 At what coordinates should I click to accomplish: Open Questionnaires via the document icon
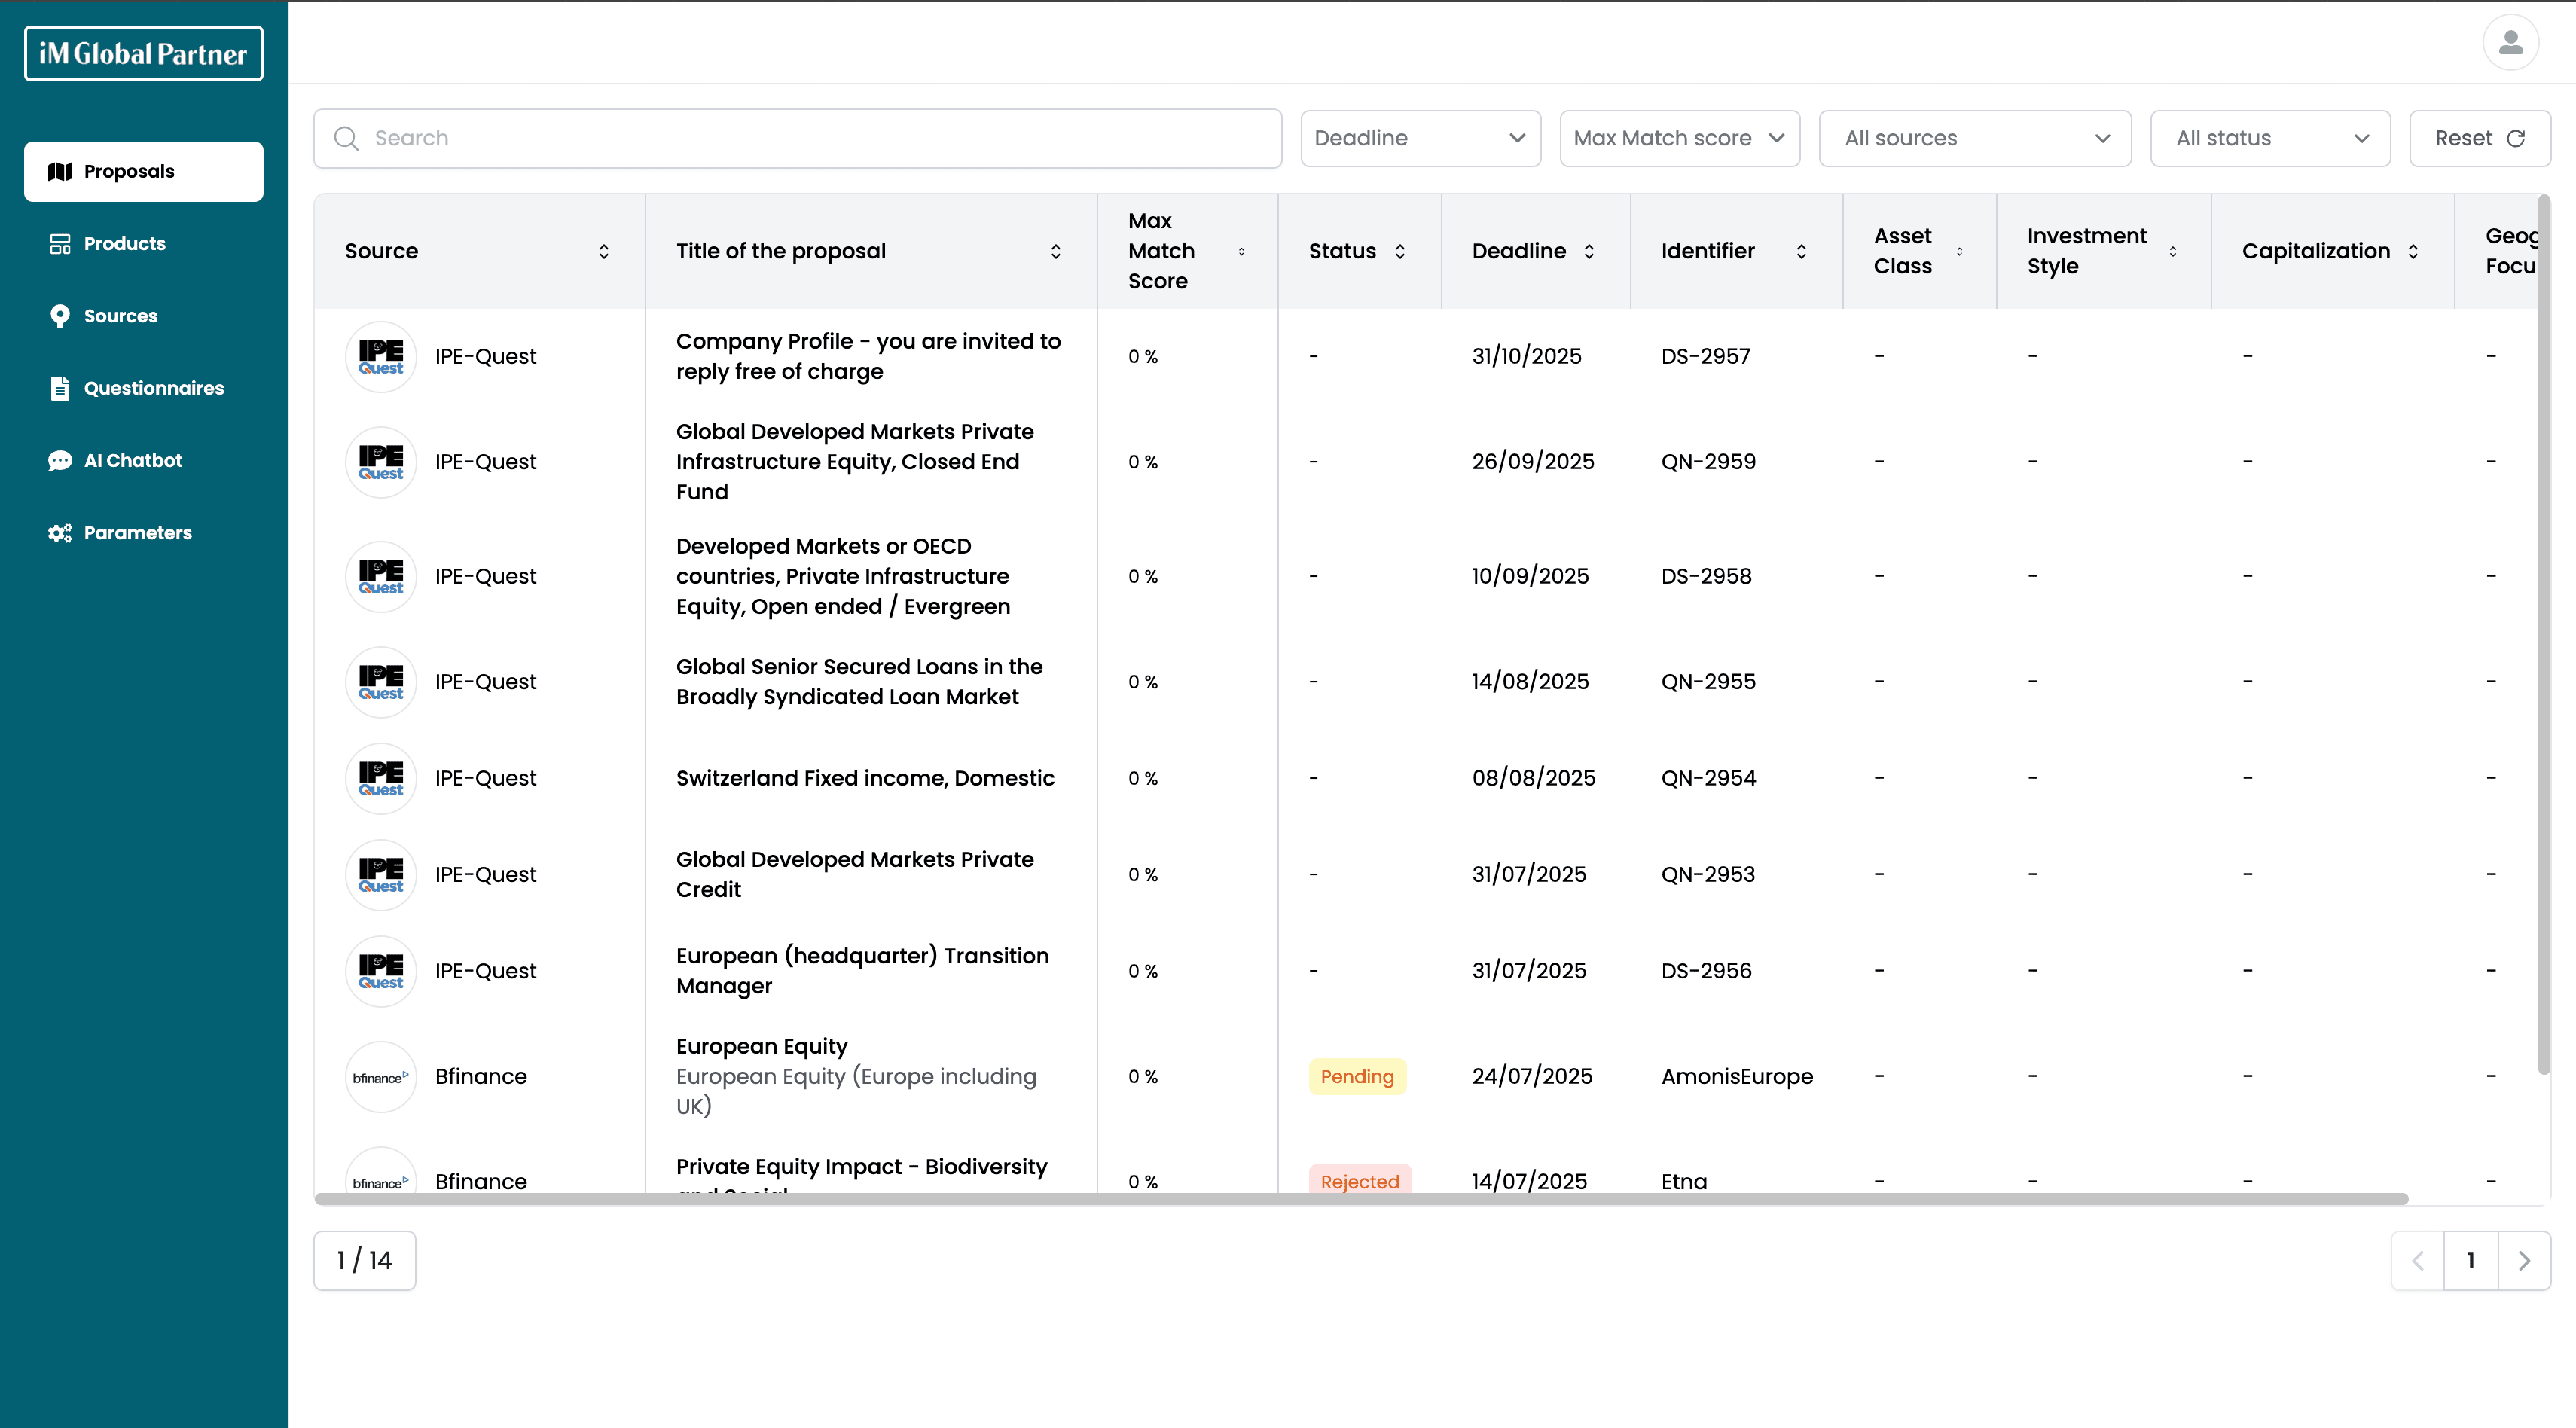click(60, 388)
